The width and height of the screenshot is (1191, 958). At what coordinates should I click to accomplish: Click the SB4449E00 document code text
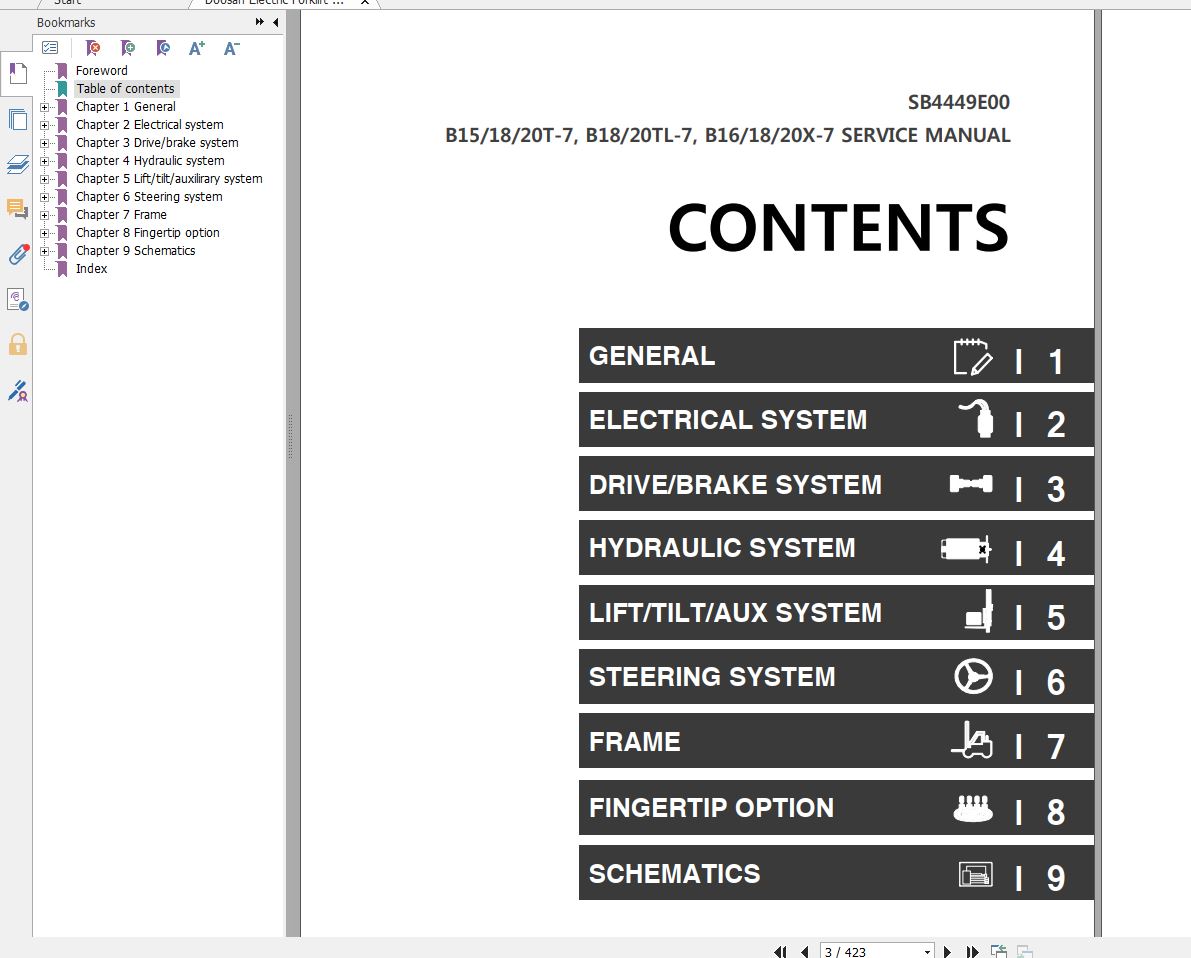[959, 103]
